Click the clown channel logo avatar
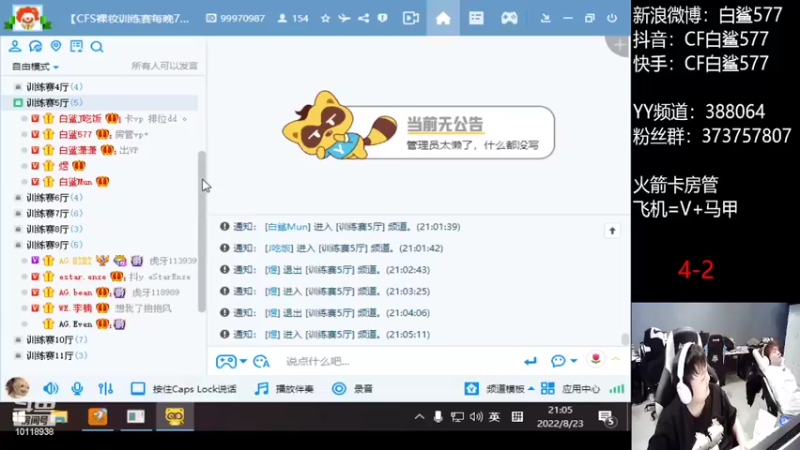The width and height of the screenshot is (800, 450). coord(27,17)
